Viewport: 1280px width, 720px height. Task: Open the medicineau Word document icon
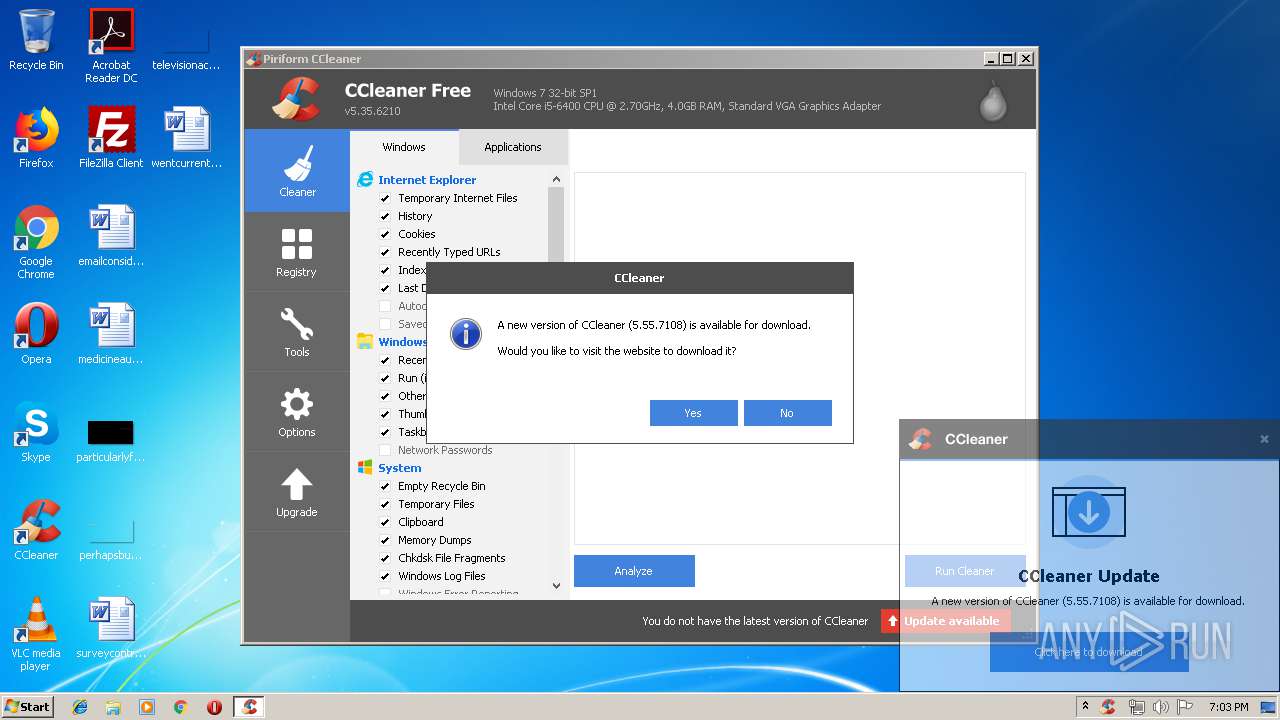[x=111, y=334]
